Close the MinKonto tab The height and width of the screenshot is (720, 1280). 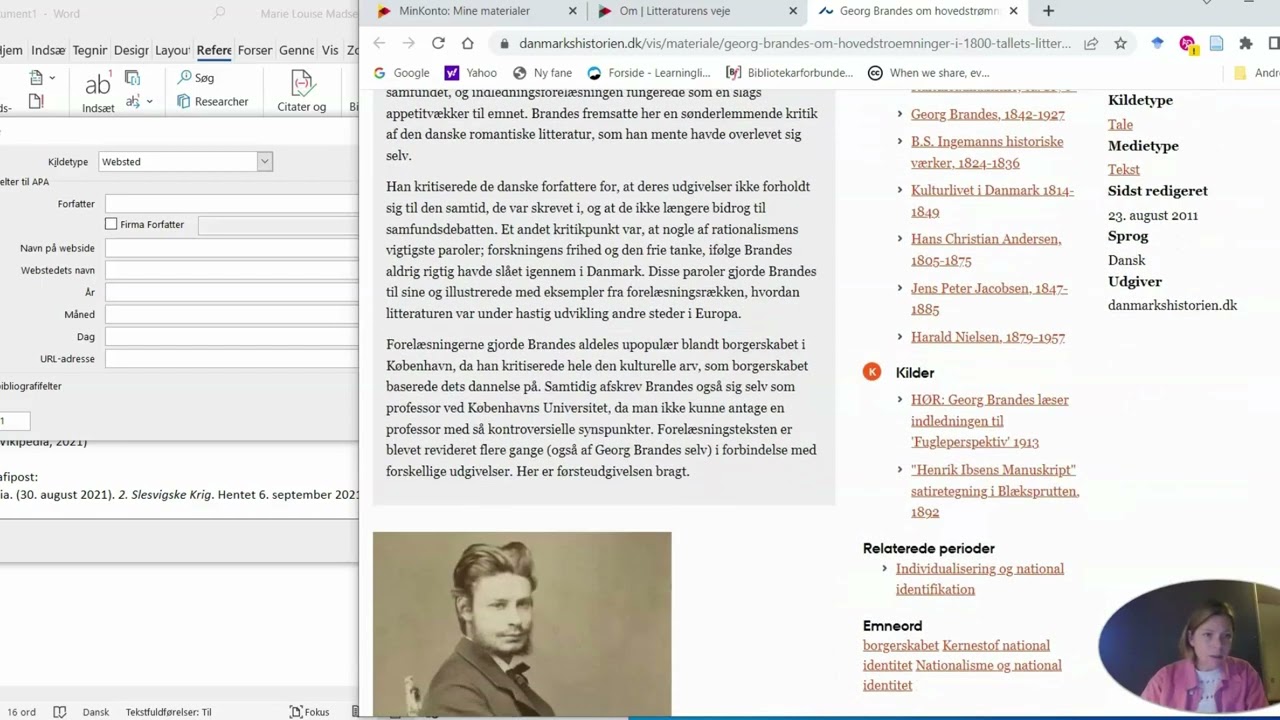[573, 11]
